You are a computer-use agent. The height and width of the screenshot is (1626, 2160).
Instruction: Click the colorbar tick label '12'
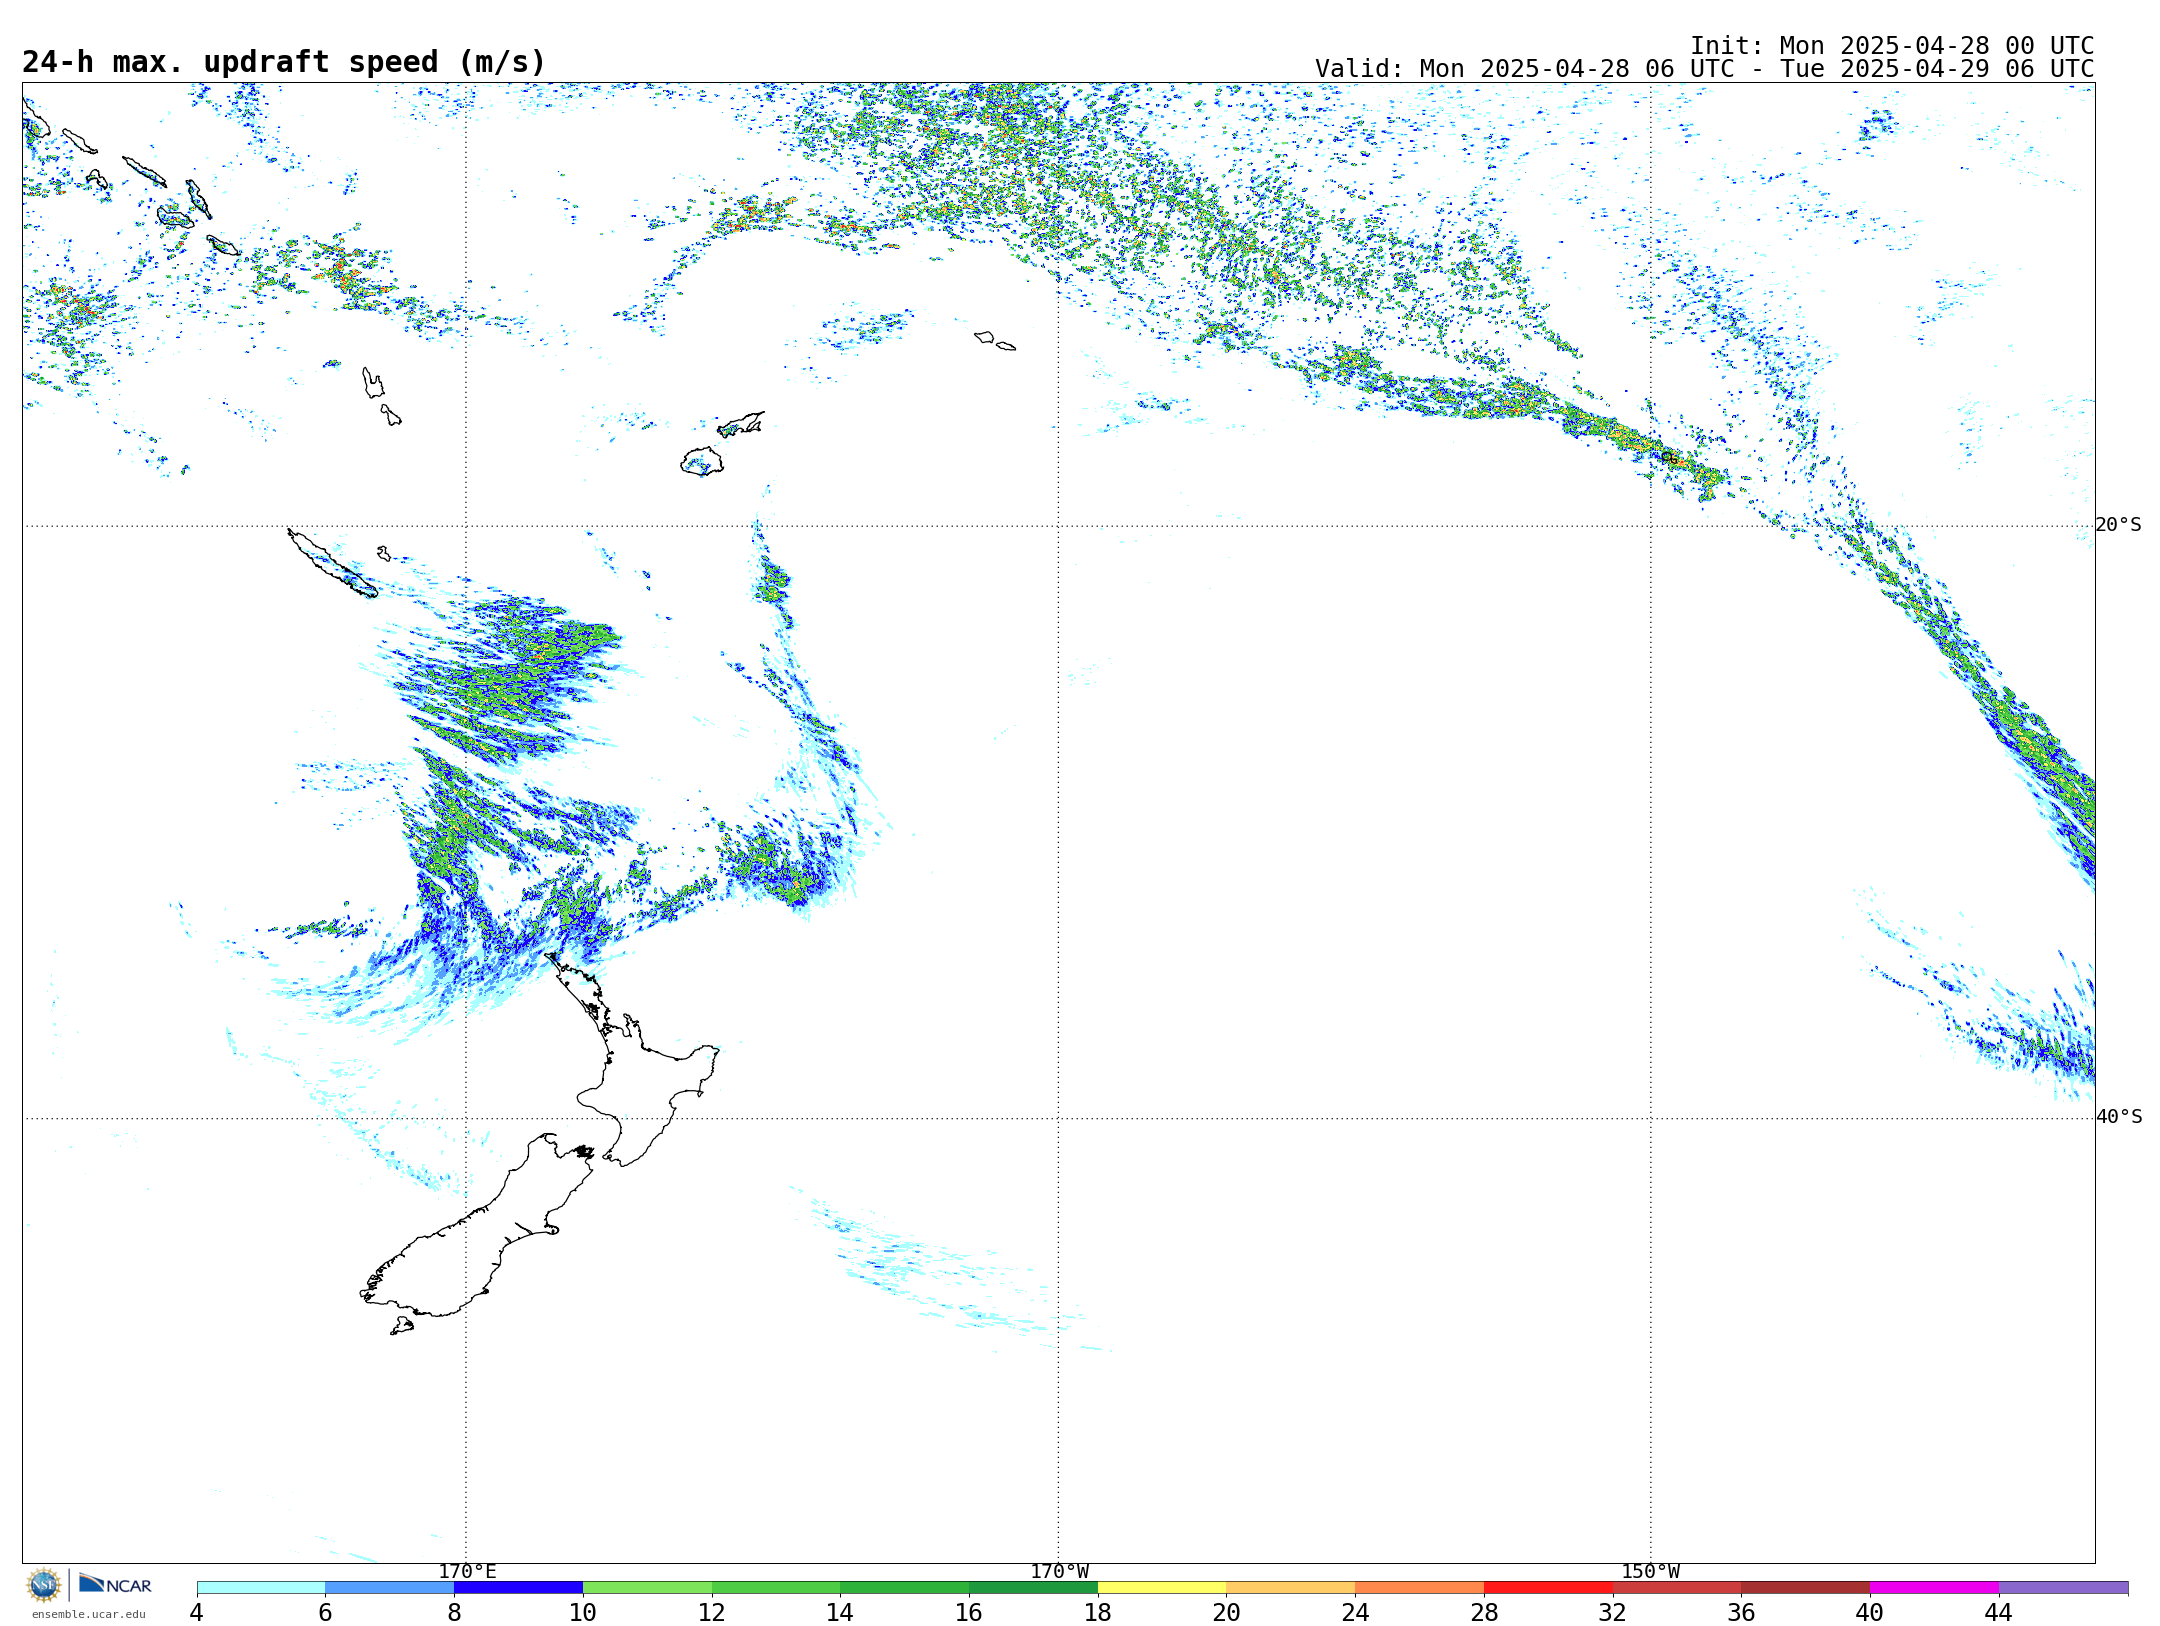(712, 1612)
